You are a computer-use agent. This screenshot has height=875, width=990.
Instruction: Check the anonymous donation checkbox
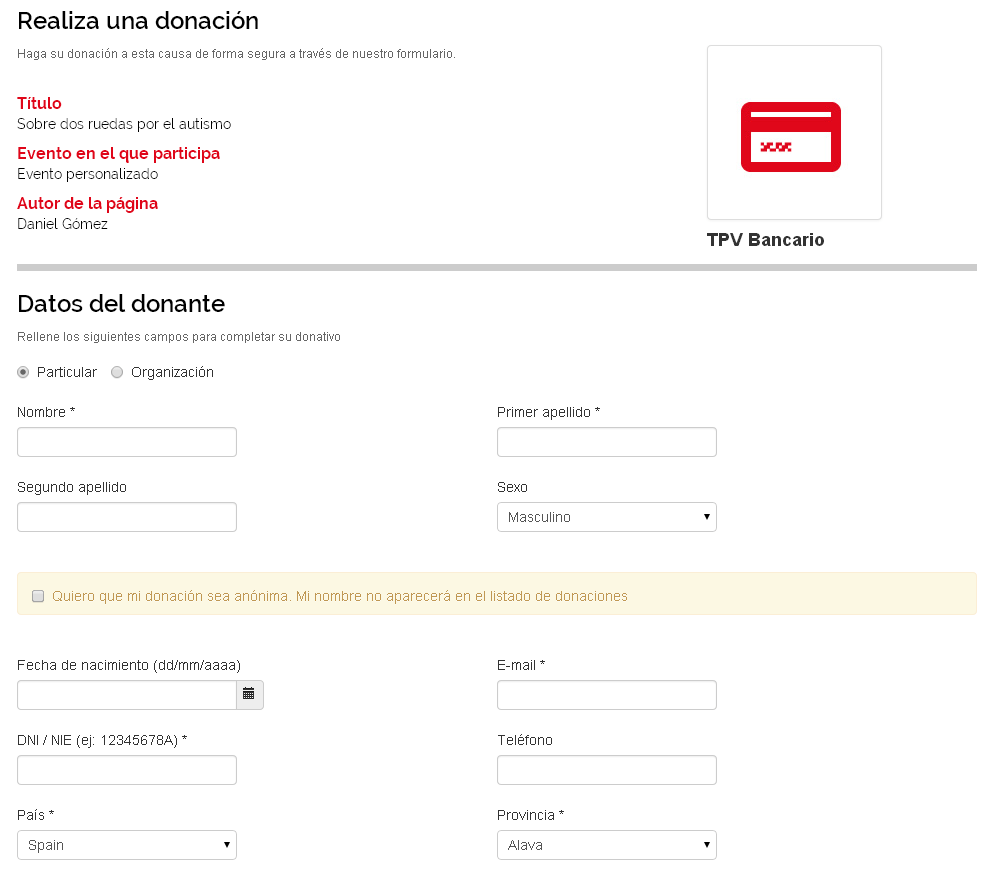coord(38,596)
